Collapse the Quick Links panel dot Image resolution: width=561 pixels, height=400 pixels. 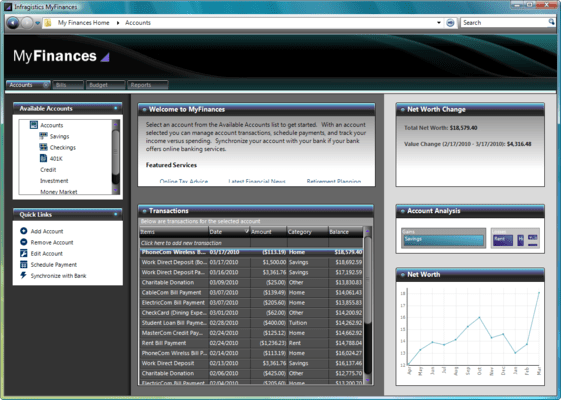(x=115, y=214)
